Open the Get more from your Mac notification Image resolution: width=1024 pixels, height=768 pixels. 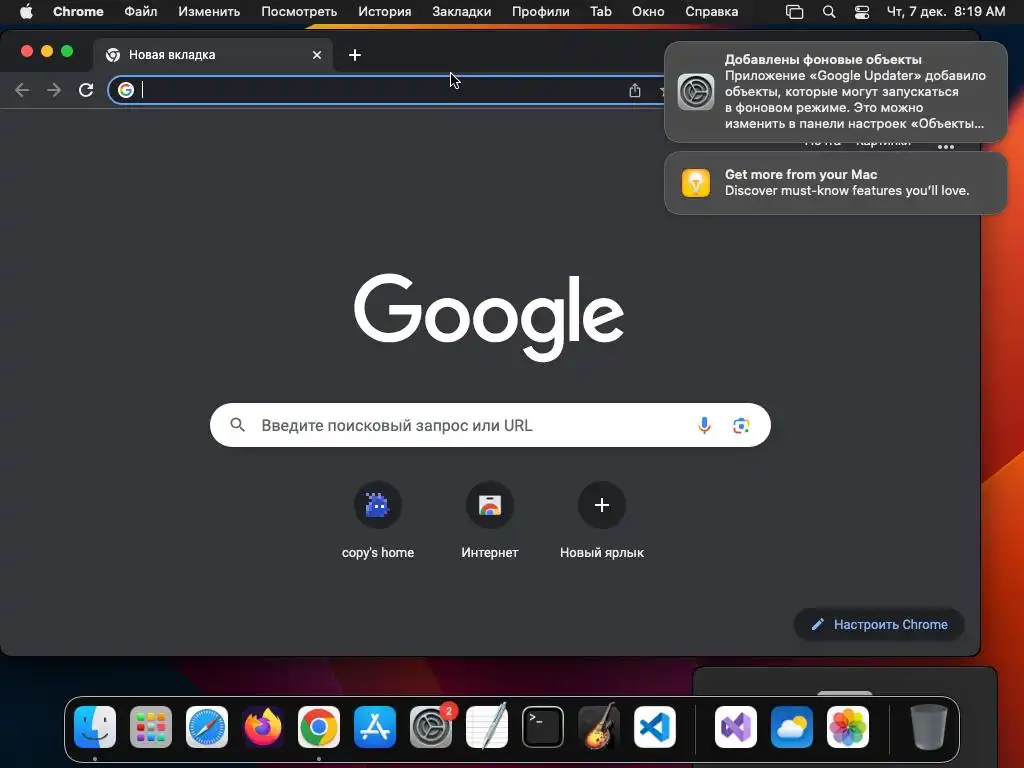(835, 183)
